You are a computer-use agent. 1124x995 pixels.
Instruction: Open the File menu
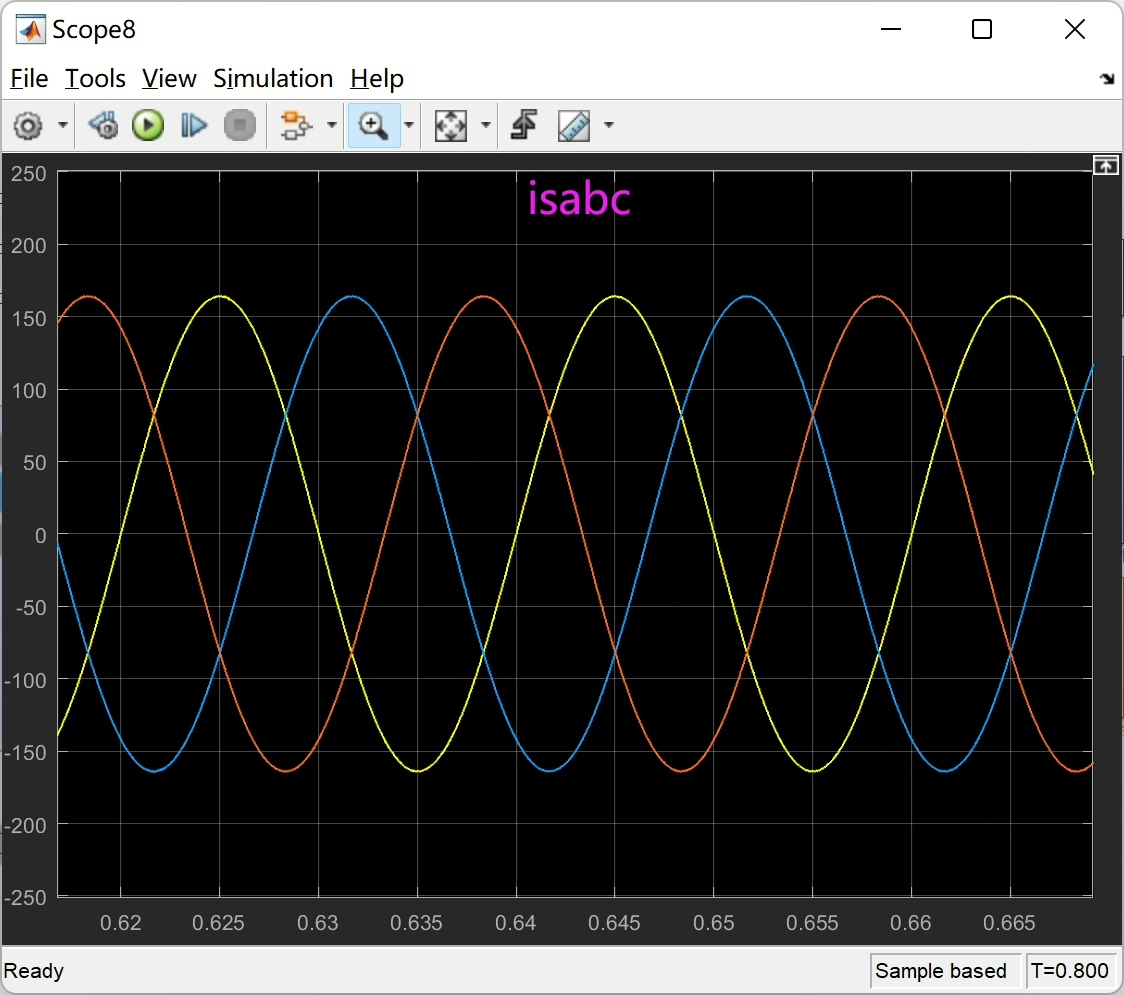pyautogui.click(x=29, y=78)
